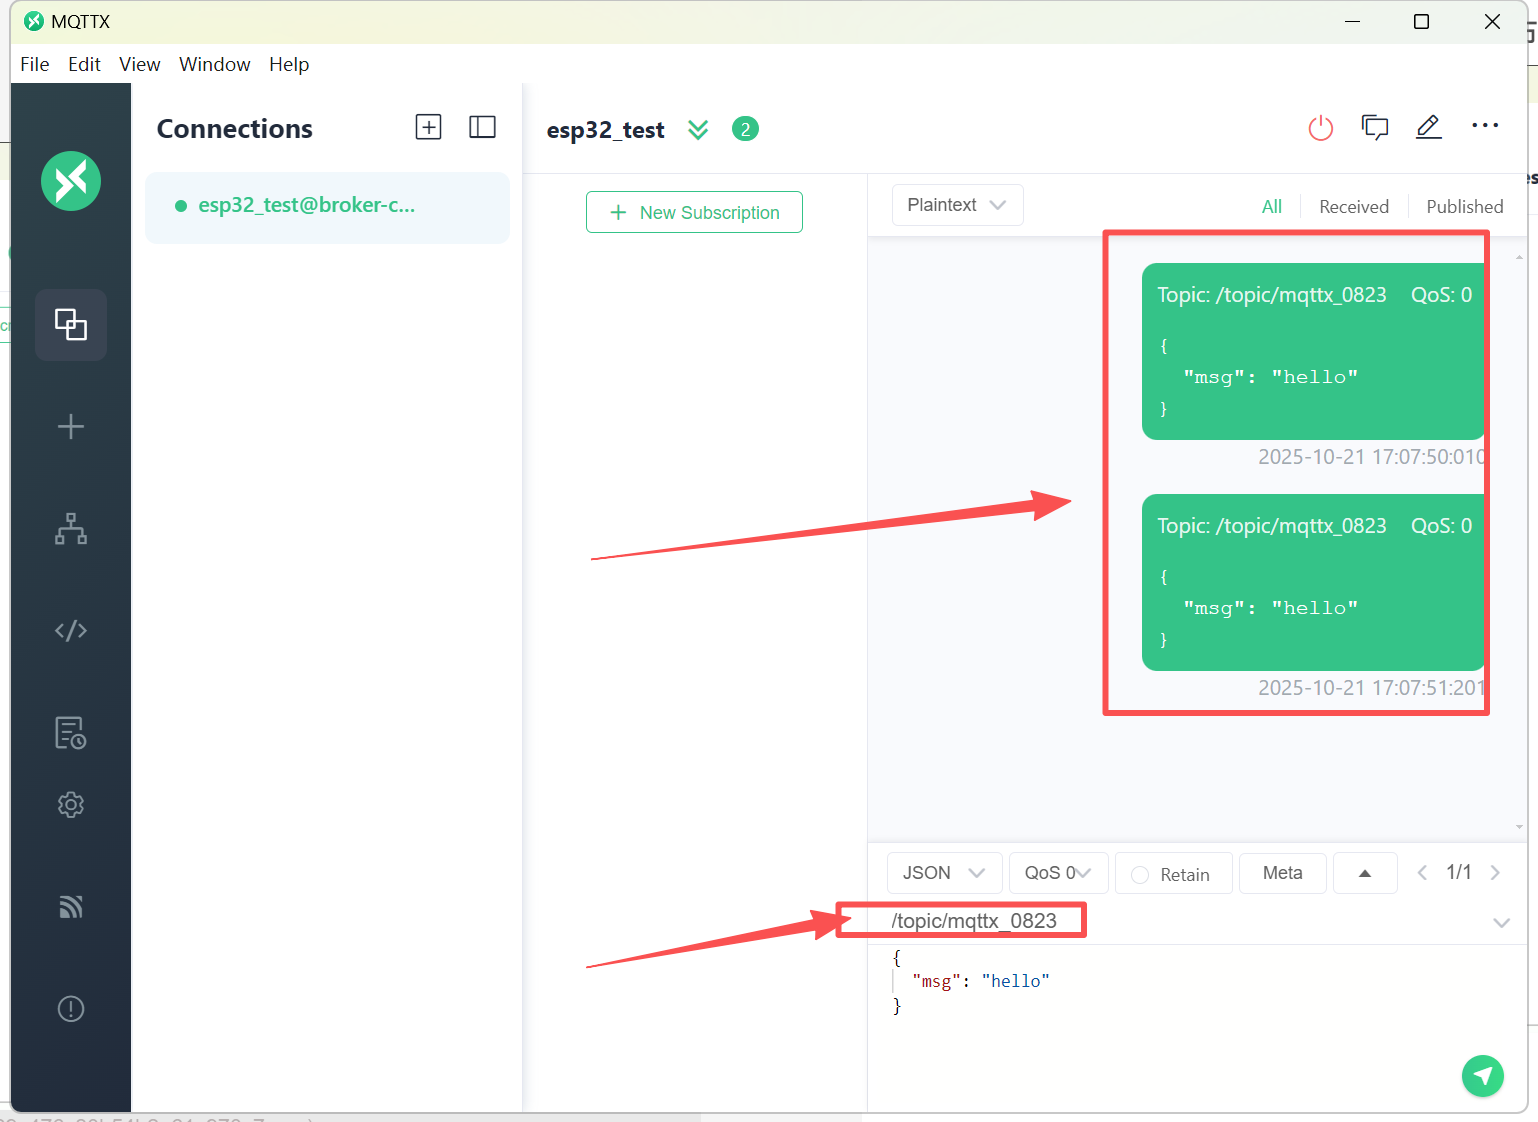Expand the topic history dropdown chevron
Image resolution: width=1538 pixels, height=1122 pixels.
(x=1501, y=922)
